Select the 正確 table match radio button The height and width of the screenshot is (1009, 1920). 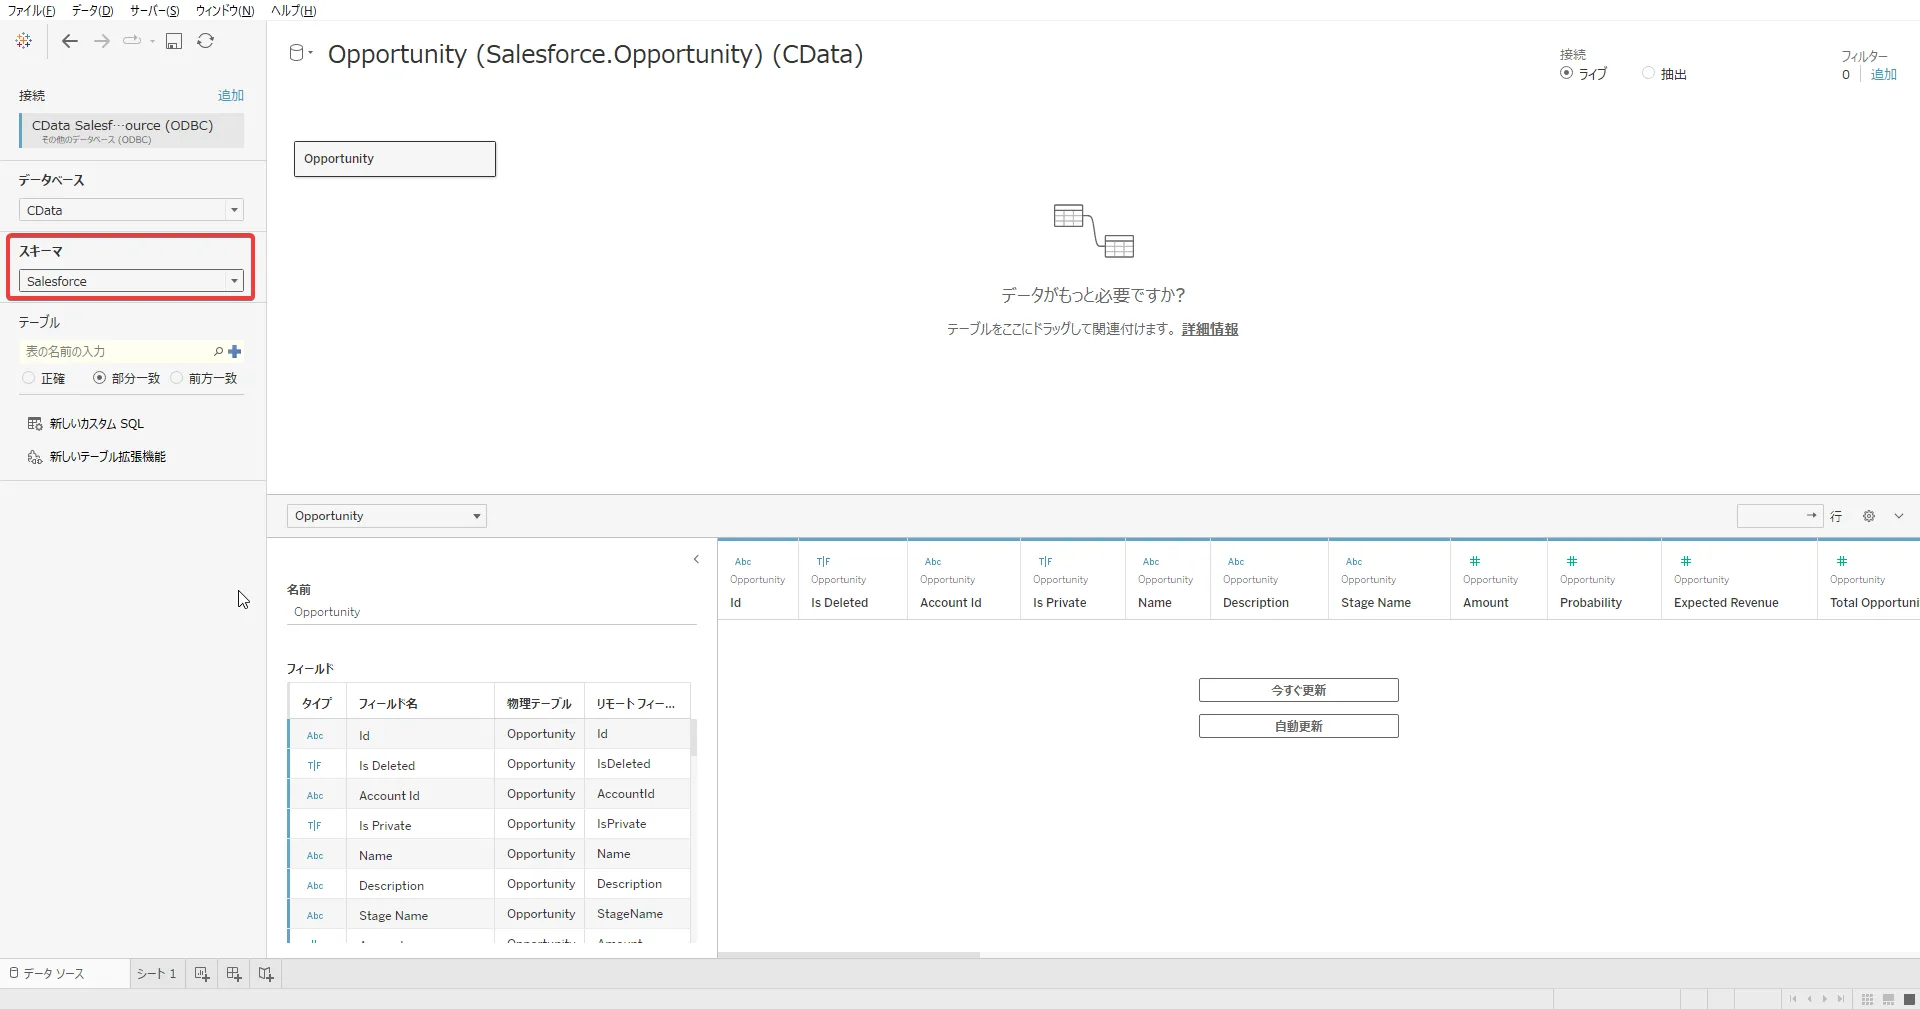tap(29, 378)
